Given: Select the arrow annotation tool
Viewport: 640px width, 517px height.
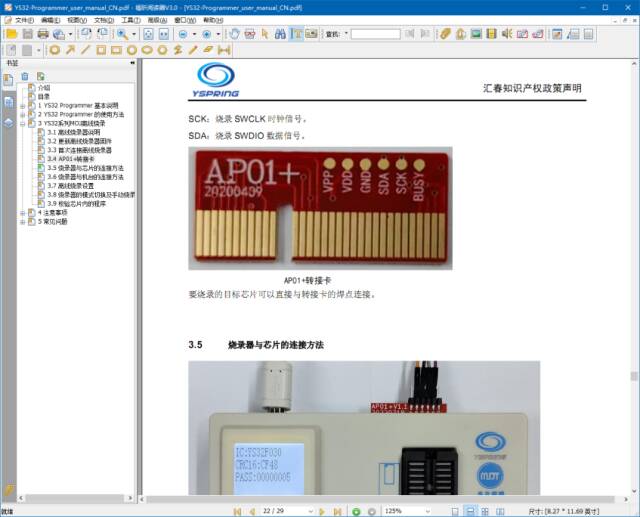Looking at the screenshot, I should [70, 50].
